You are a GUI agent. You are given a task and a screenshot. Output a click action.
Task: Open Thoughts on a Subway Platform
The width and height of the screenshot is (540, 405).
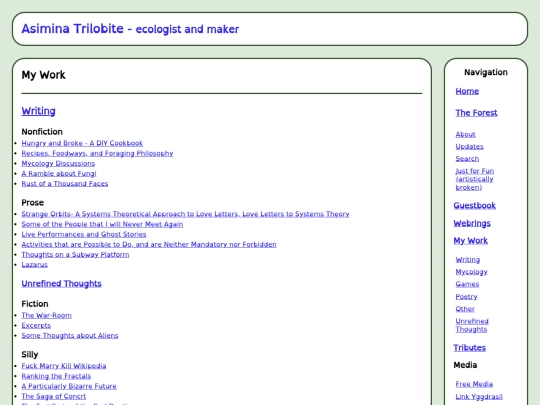click(x=75, y=255)
